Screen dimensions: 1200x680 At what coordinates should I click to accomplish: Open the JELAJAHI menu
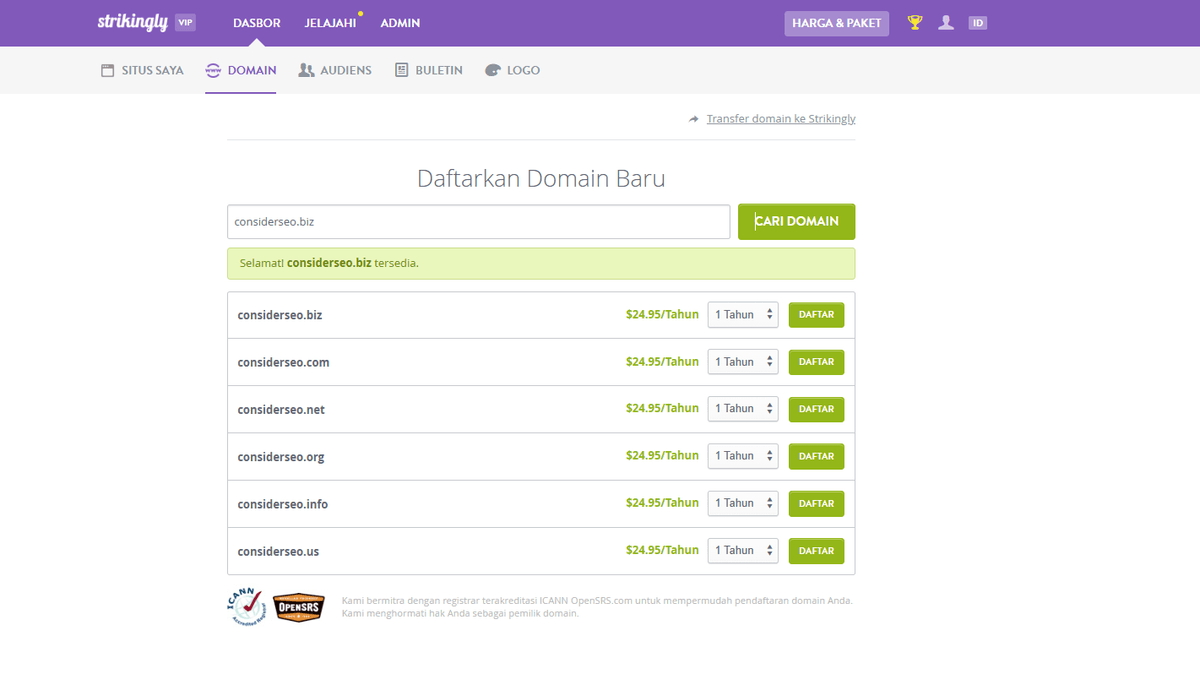point(330,23)
